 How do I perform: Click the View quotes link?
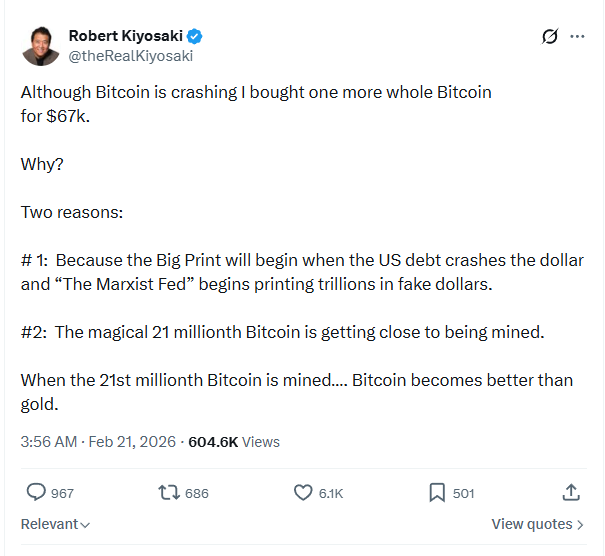coord(532,524)
